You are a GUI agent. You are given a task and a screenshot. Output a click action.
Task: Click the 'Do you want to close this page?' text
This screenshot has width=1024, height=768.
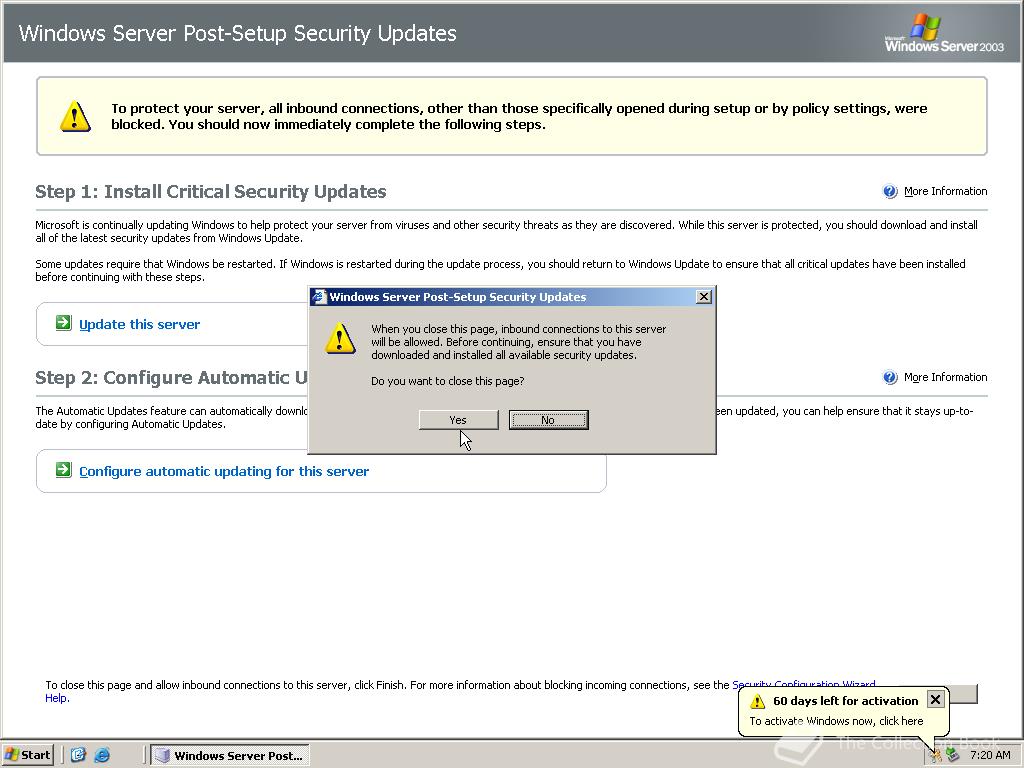coord(447,381)
